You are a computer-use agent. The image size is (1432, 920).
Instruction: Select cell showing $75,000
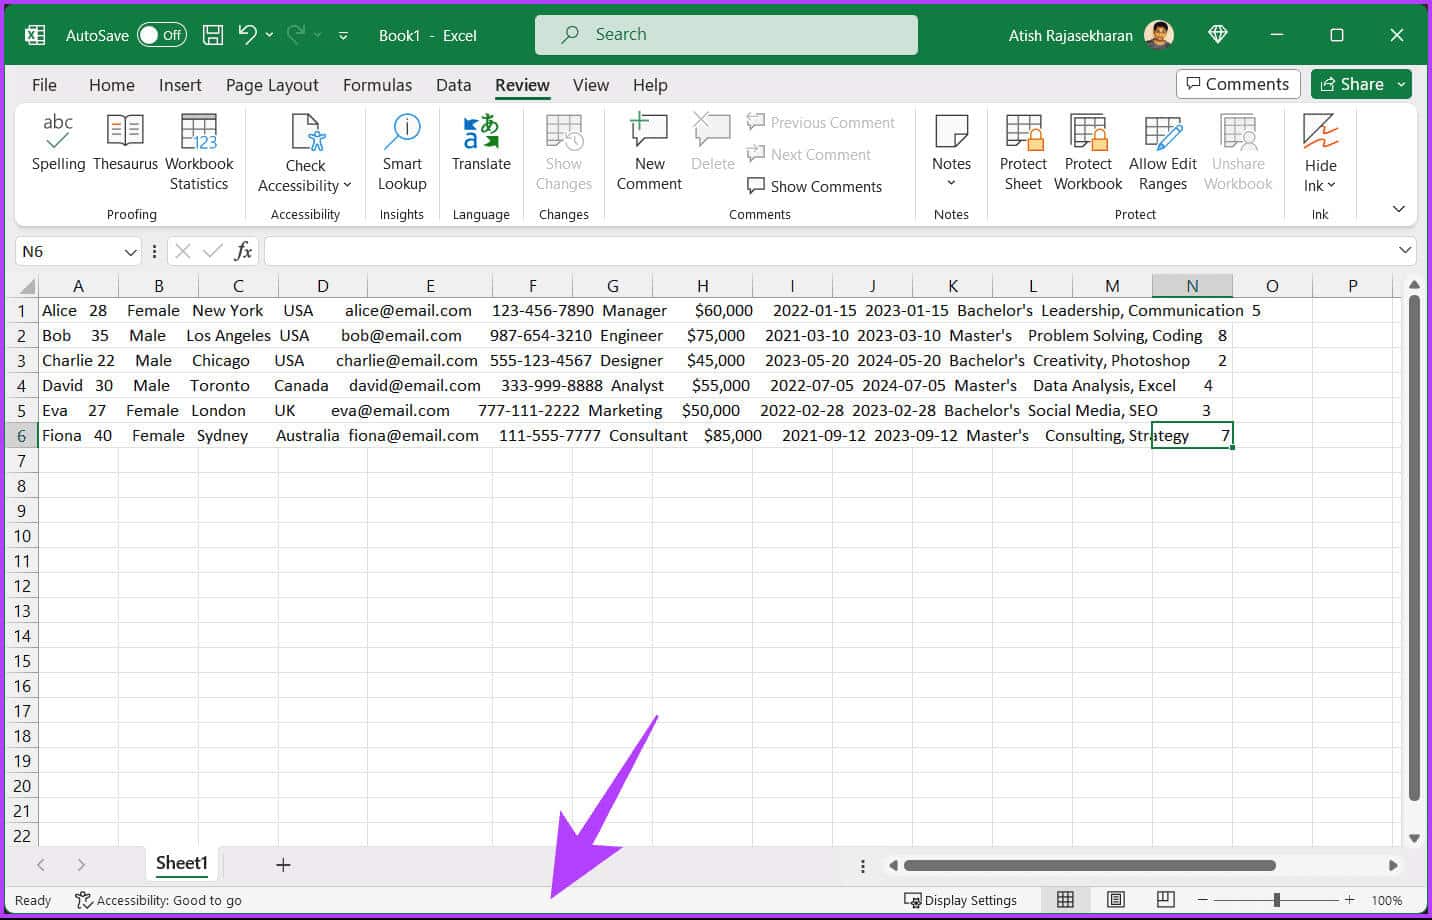click(702, 335)
